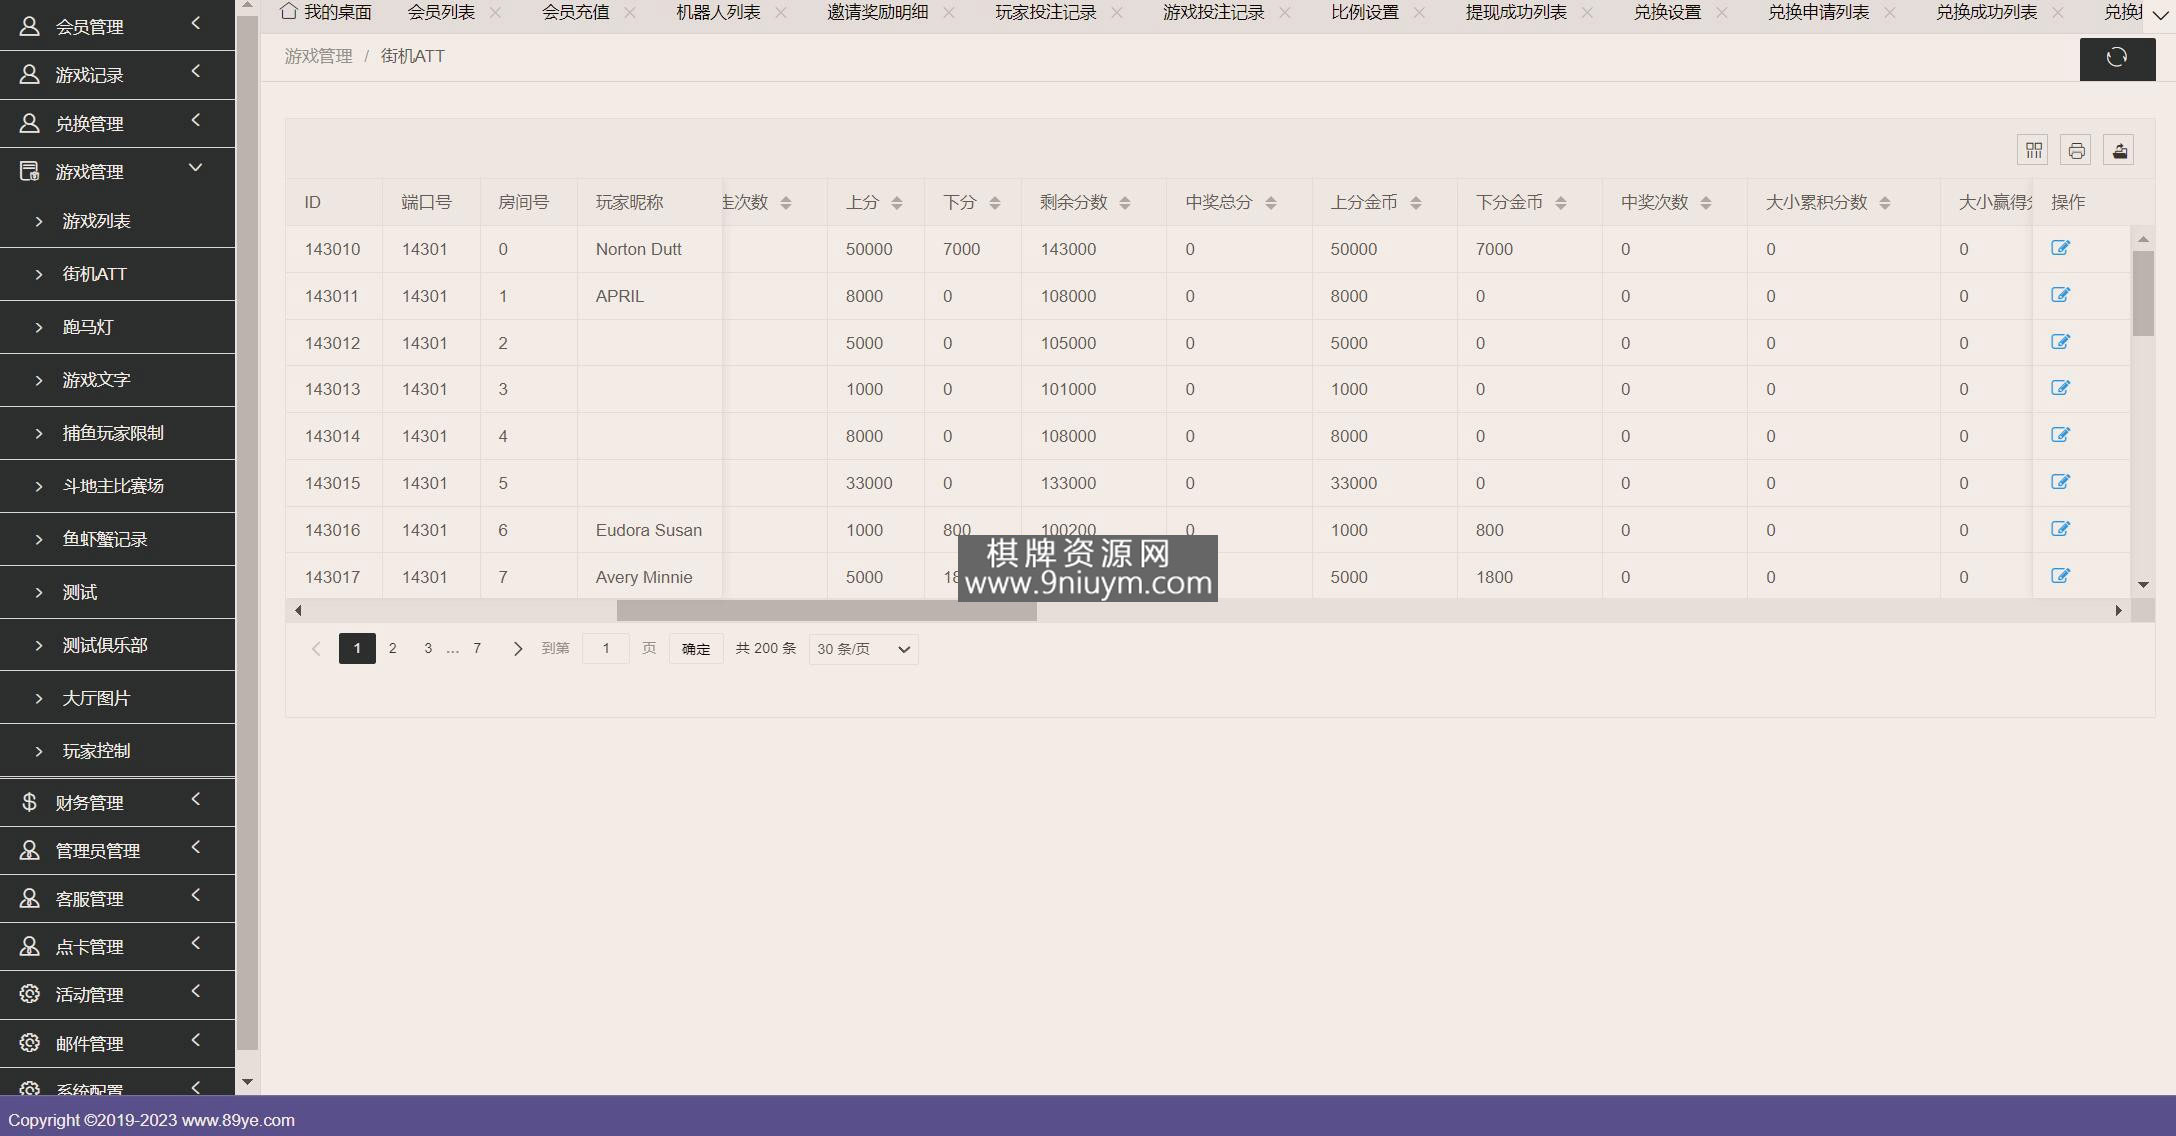Edit row 143011 with pencil icon
Viewport: 2176px width, 1136px height.
pyautogui.click(x=2060, y=295)
